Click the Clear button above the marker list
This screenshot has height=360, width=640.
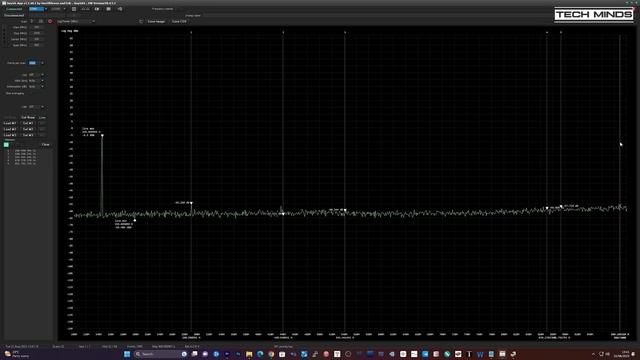click(45, 144)
